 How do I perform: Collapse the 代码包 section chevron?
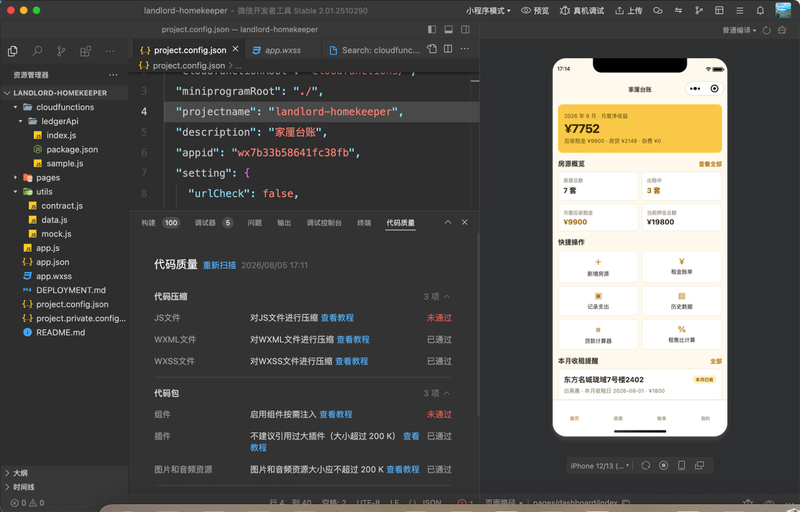[447, 393]
